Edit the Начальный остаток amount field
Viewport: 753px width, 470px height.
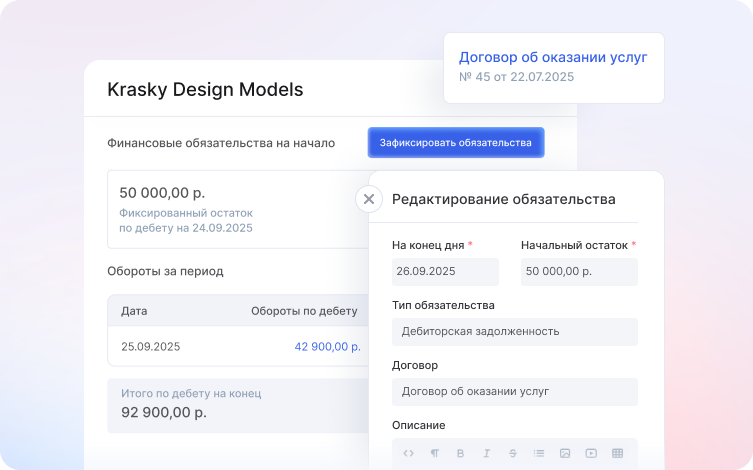coord(579,272)
